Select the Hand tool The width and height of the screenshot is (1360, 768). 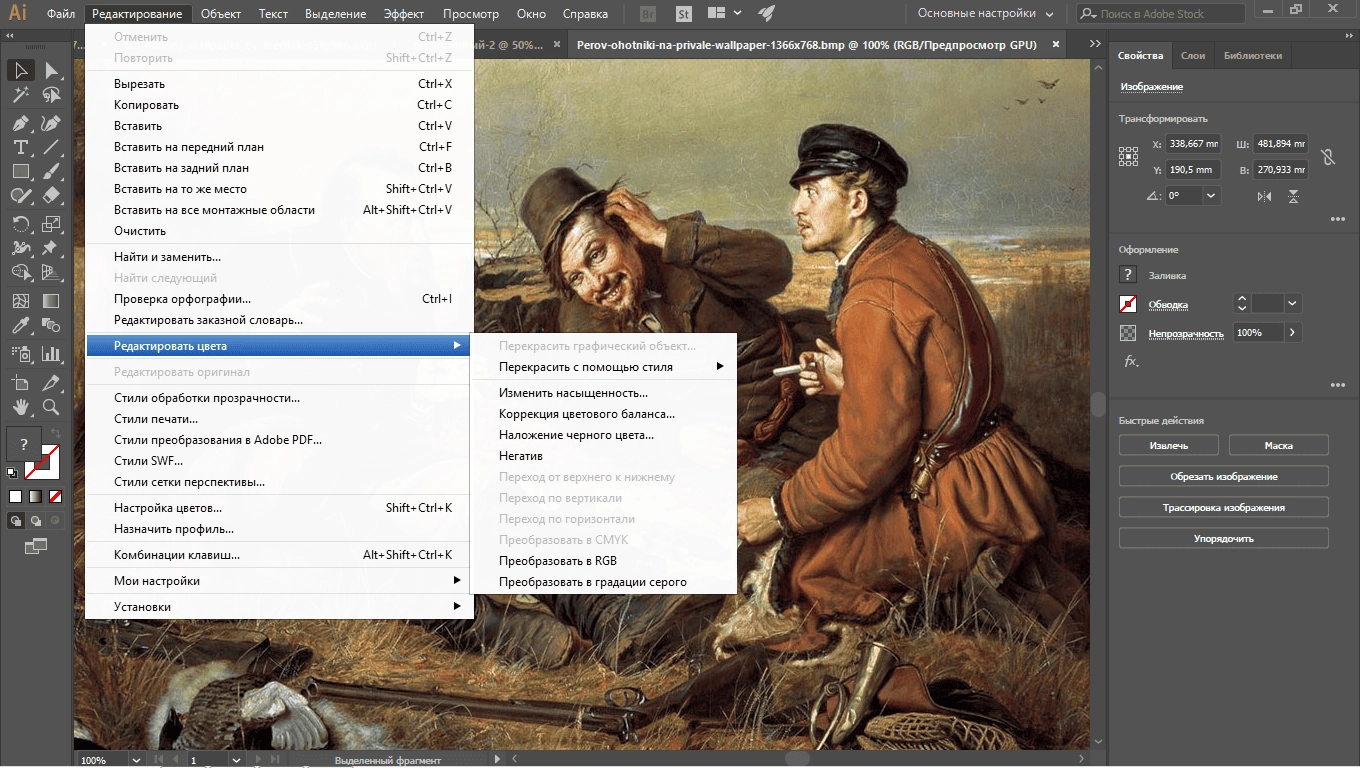[20, 407]
